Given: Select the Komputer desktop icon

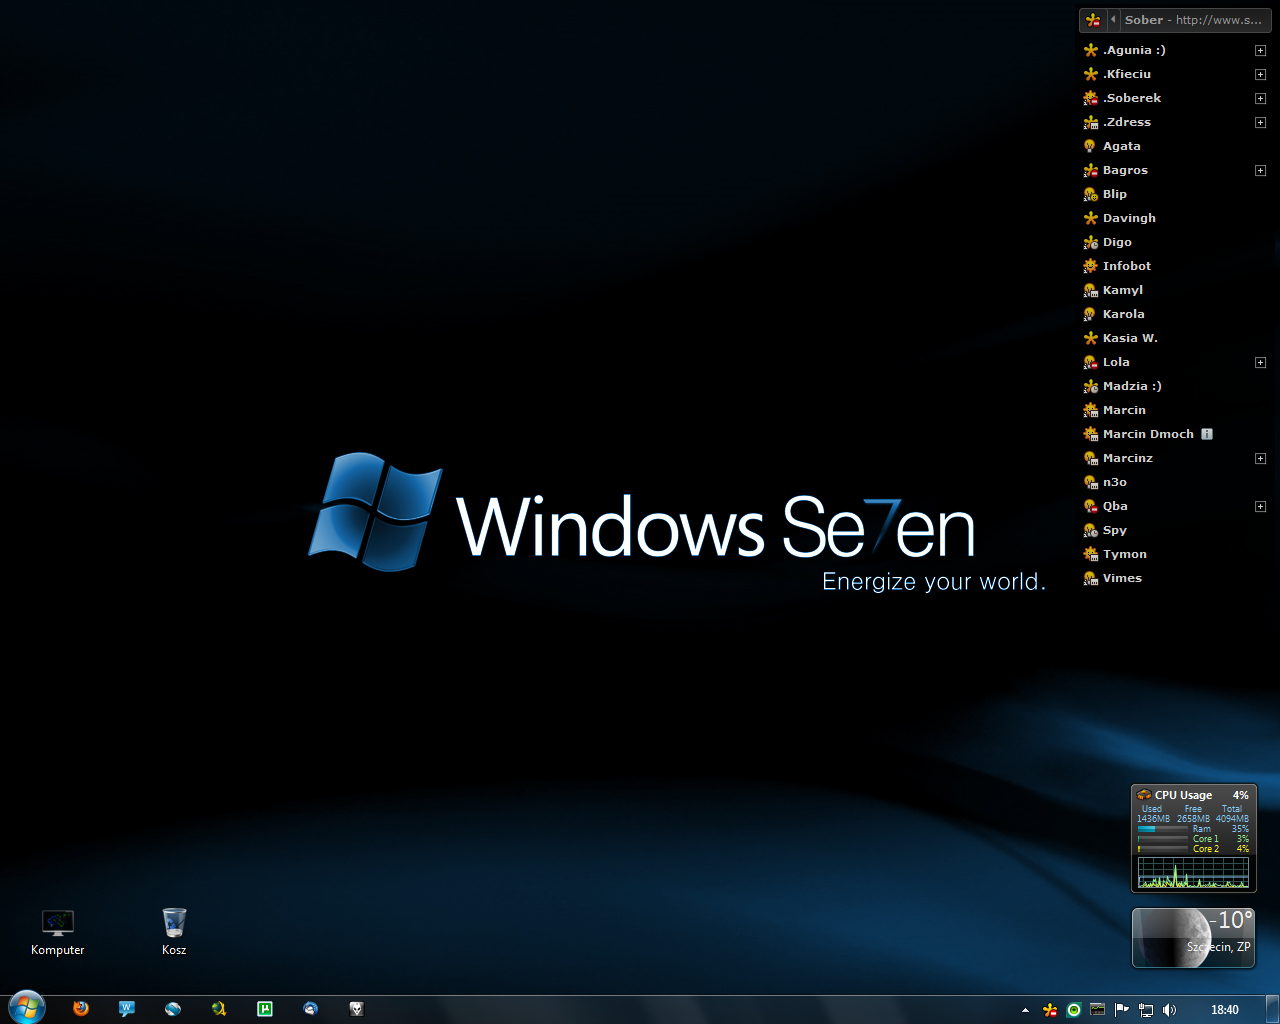Looking at the screenshot, I should coord(58,932).
